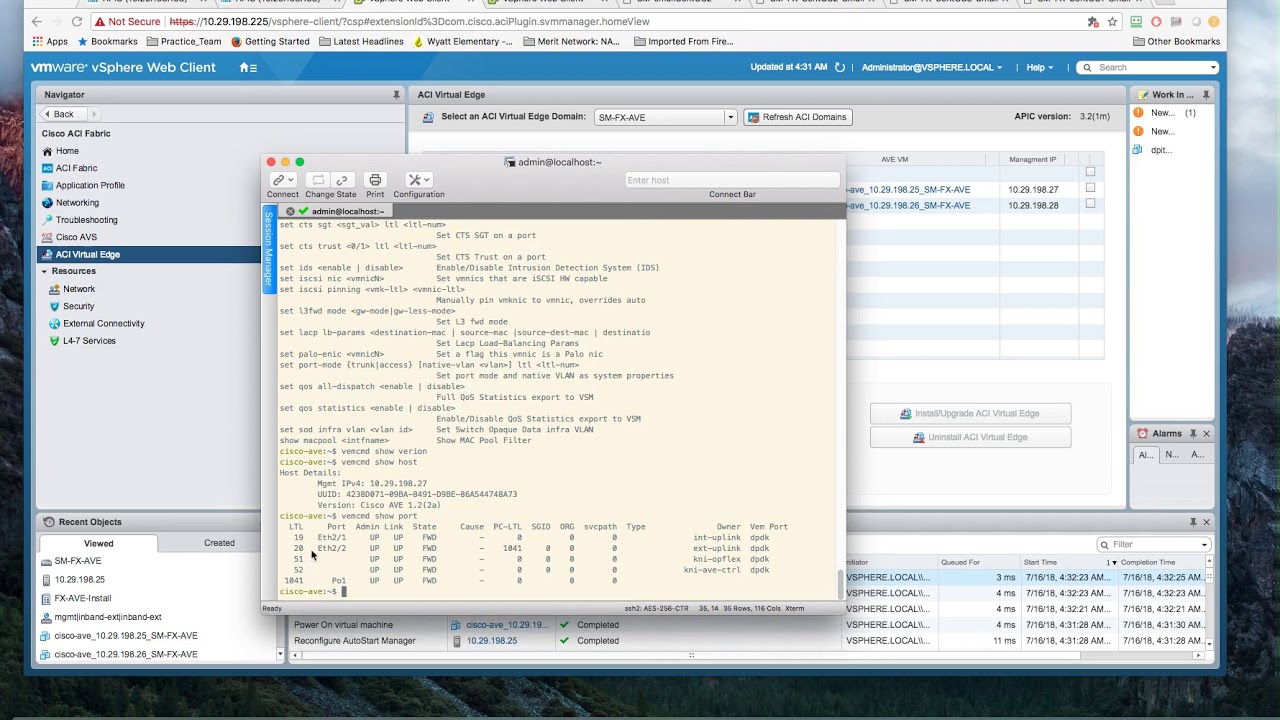Open the Administrator@VSPHERE.LOCAL user menu
This screenshot has height=720, width=1280.
click(x=932, y=67)
